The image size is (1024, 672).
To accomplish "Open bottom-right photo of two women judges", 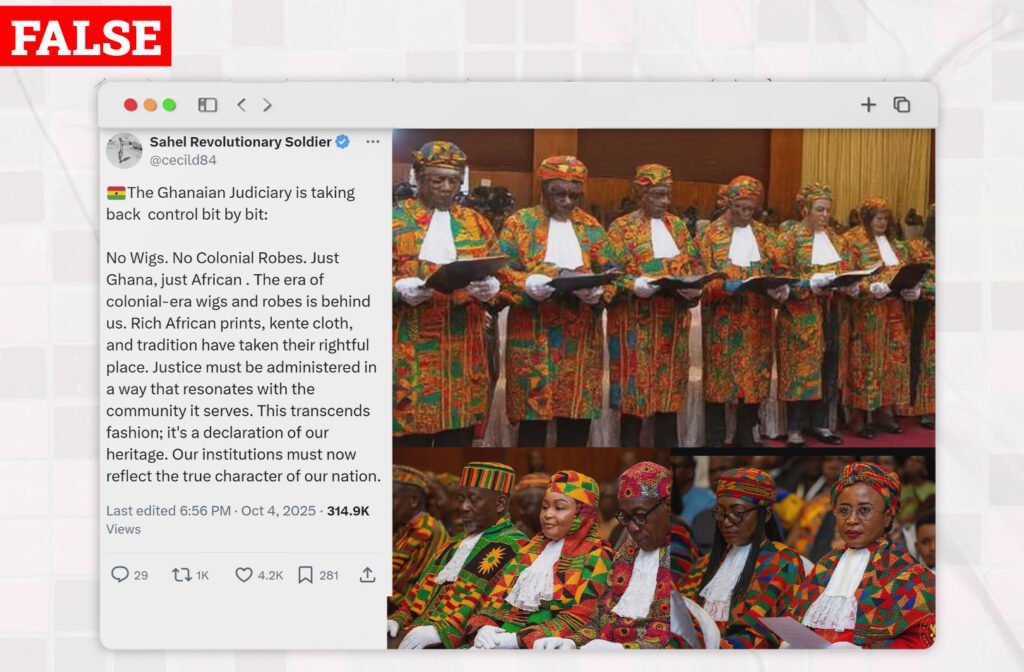I will pyautogui.click(x=803, y=552).
